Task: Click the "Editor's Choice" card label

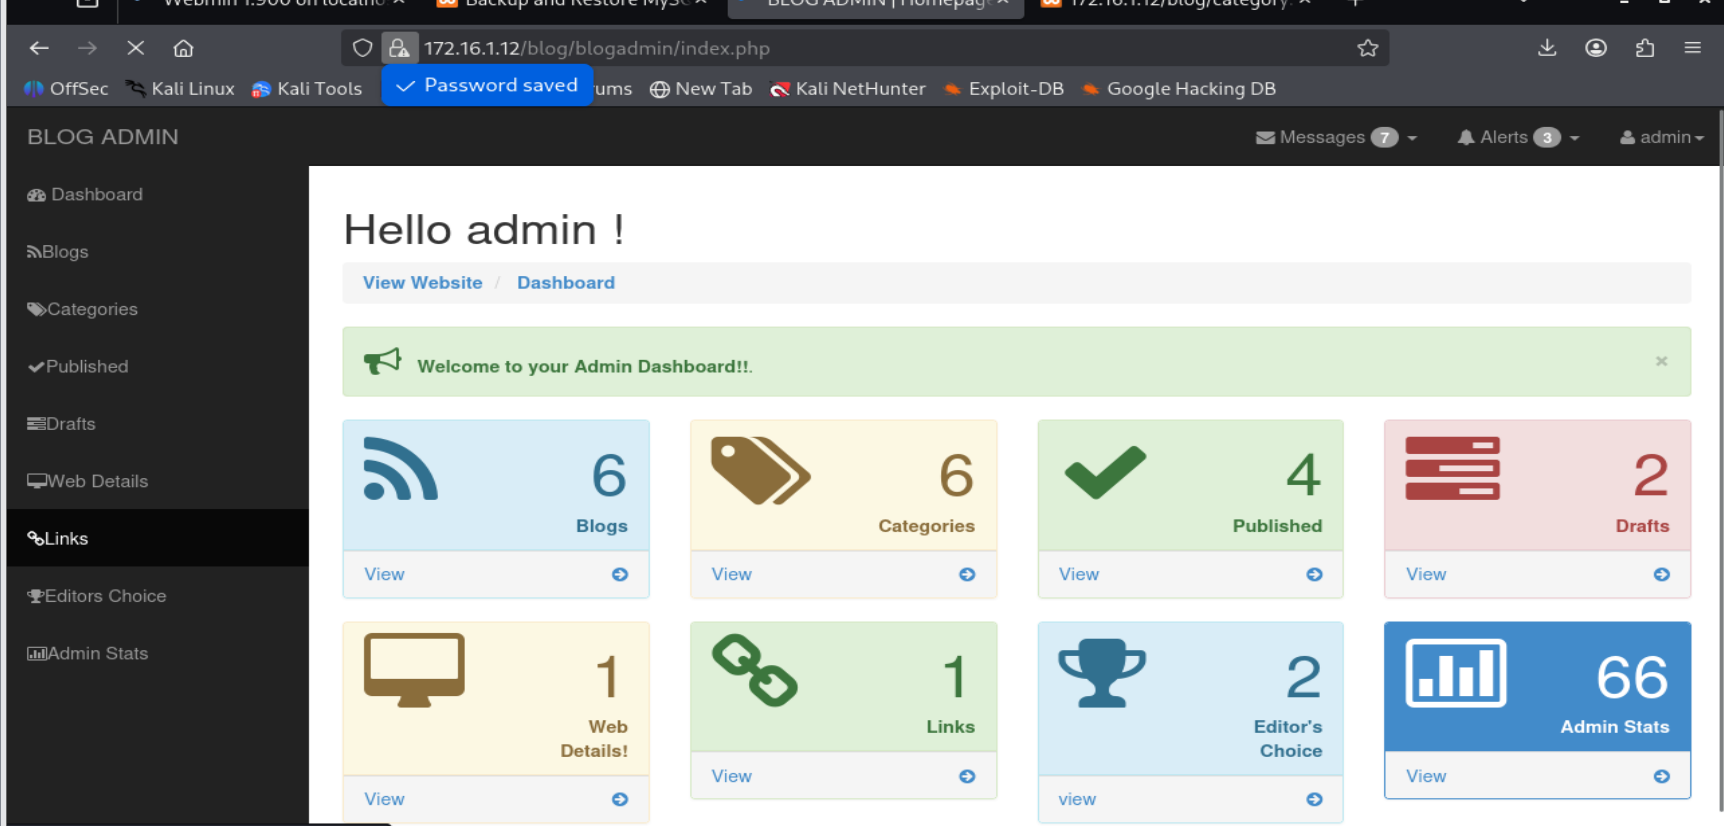Action: pyautogui.click(x=1288, y=739)
